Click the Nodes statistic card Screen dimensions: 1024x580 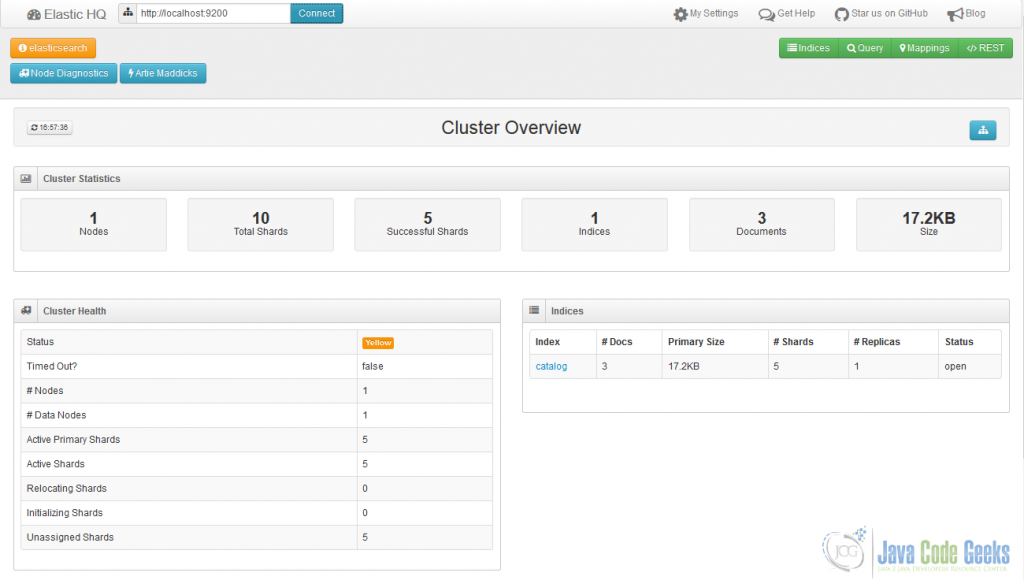[x=93, y=224]
